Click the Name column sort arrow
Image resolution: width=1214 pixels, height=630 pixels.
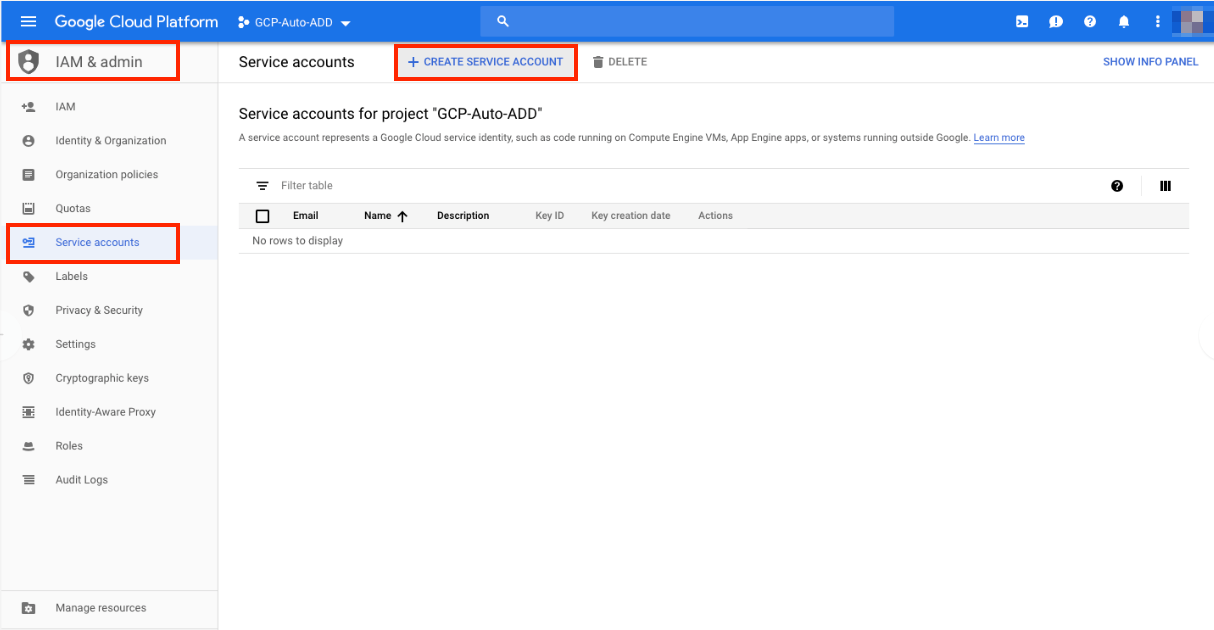pyautogui.click(x=402, y=216)
